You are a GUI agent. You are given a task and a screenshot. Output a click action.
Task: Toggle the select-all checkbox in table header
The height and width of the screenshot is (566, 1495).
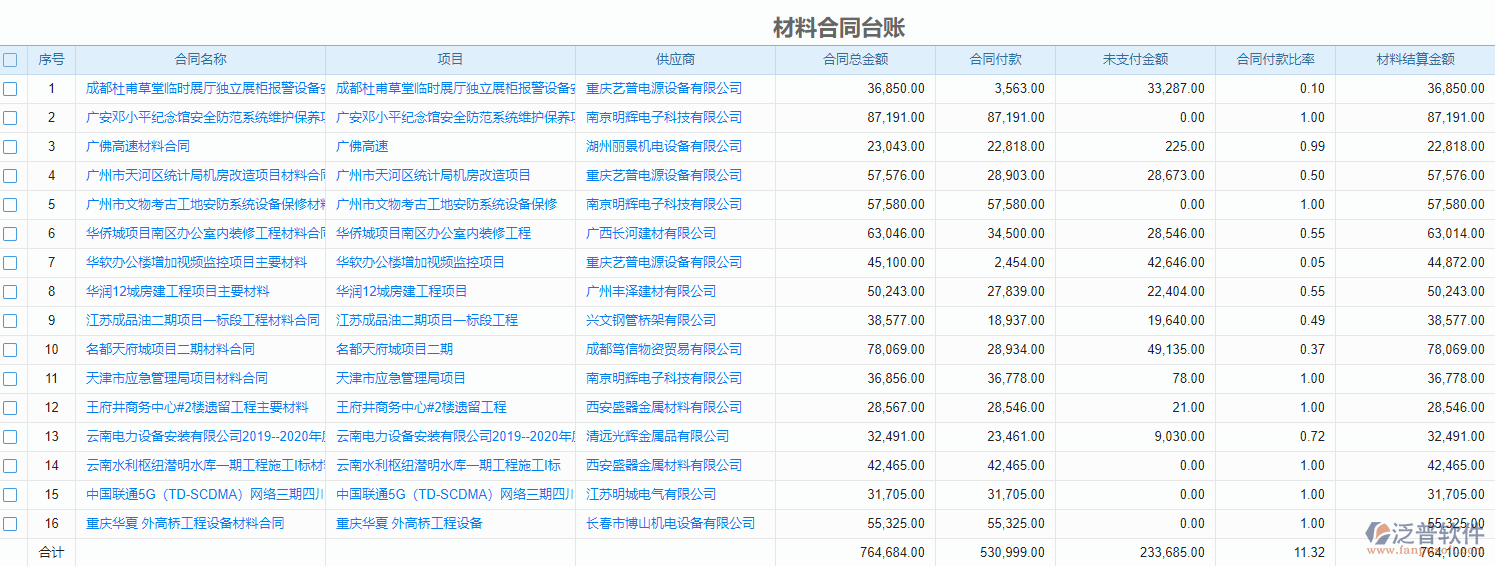[10, 60]
